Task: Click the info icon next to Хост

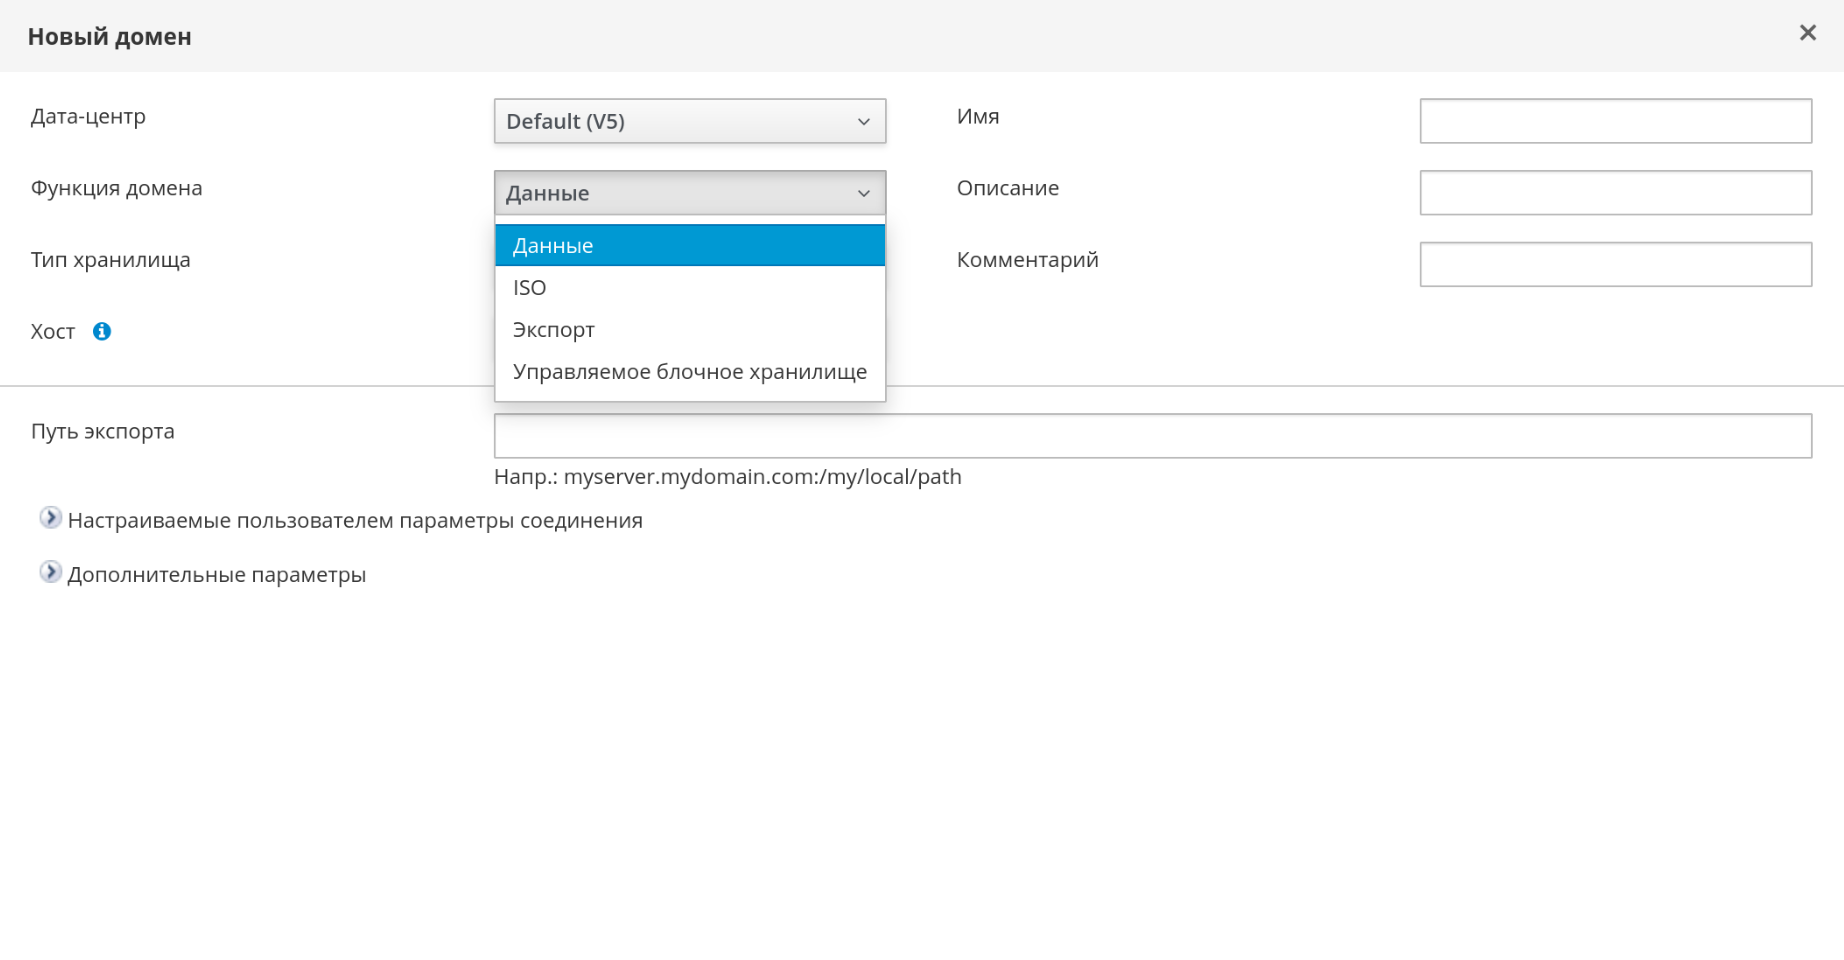Action: [x=102, y=331]
